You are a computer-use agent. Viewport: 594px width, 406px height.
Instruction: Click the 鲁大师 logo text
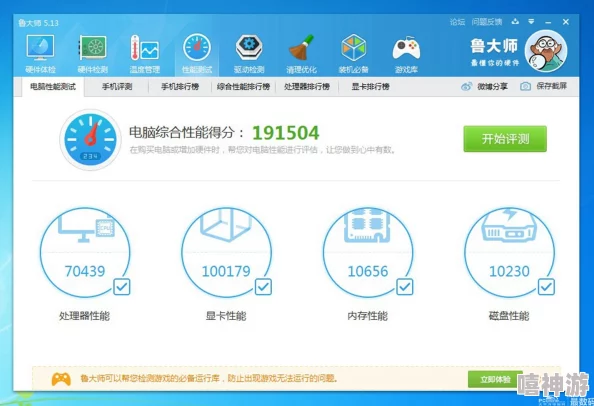(x=494, y=47)
